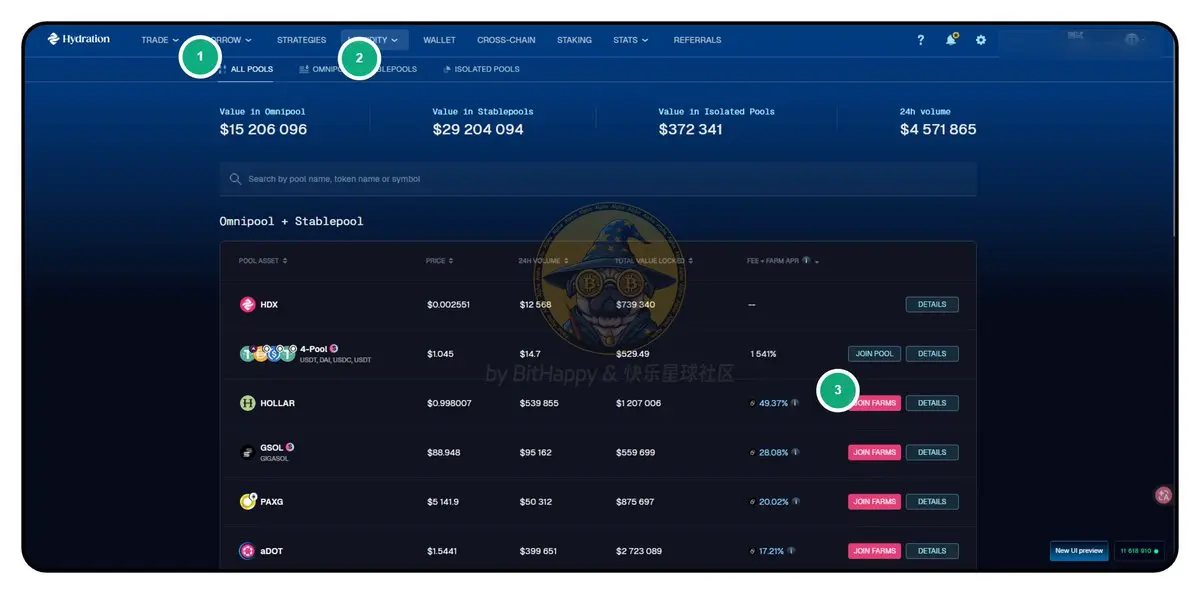This screenshot has height=594, width=1200.
Task: Click the aDOT token icon
Action: (248, 551)
